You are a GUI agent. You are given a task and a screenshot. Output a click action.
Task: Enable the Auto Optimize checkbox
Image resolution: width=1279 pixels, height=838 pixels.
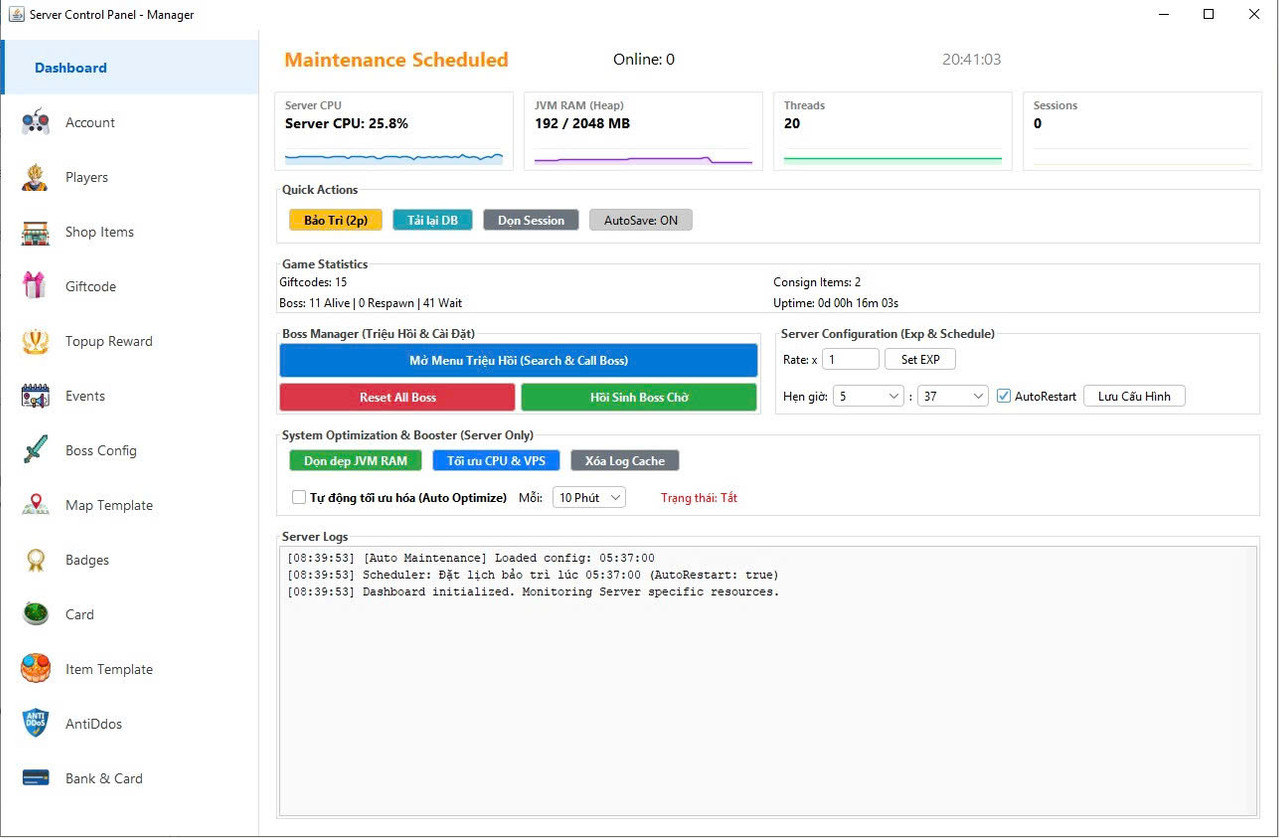click(x=298, y=497)
